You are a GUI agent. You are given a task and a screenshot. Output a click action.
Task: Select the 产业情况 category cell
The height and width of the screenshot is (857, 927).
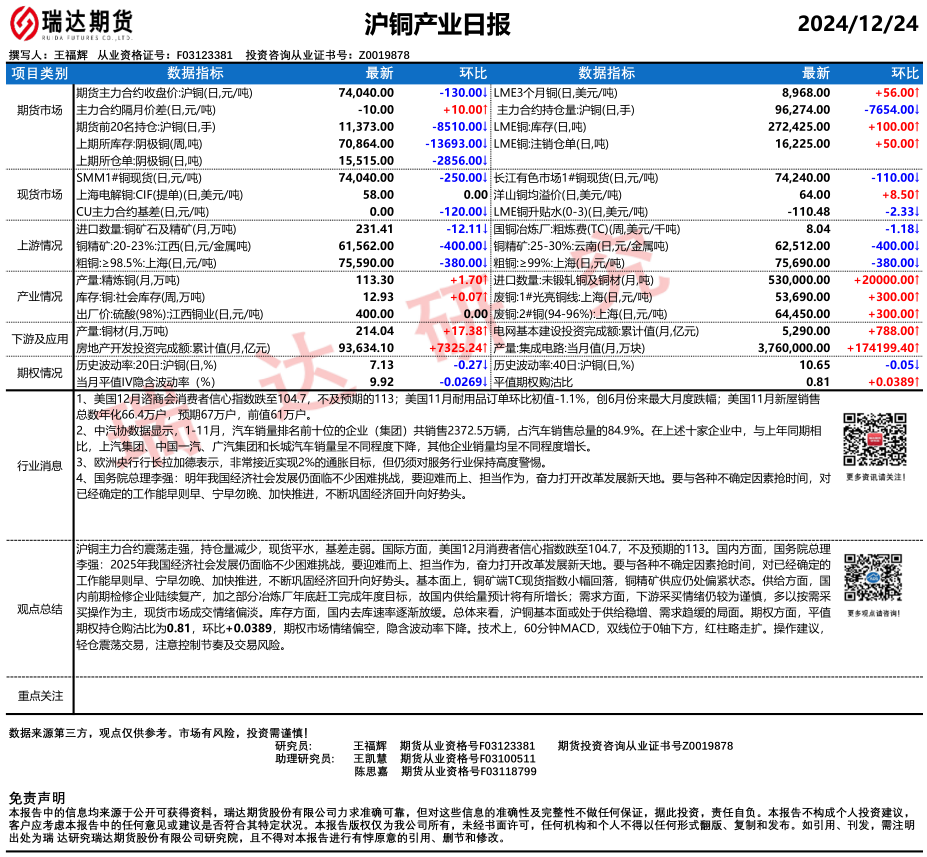[x=40, y=297]
